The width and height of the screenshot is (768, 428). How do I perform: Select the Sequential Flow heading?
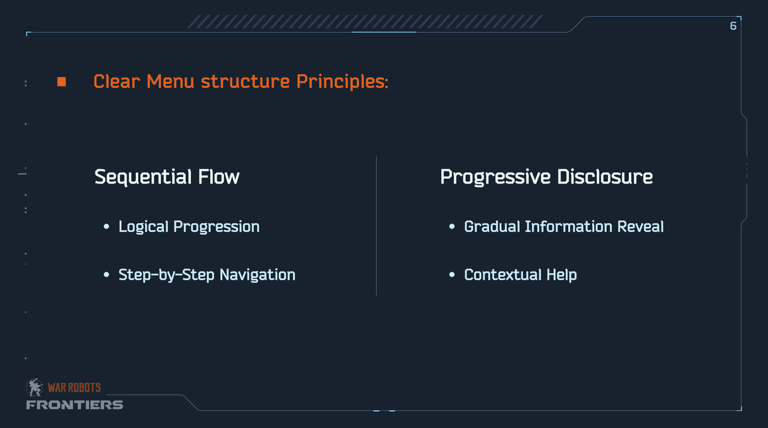pyautogui.click(x=167, y=177)
